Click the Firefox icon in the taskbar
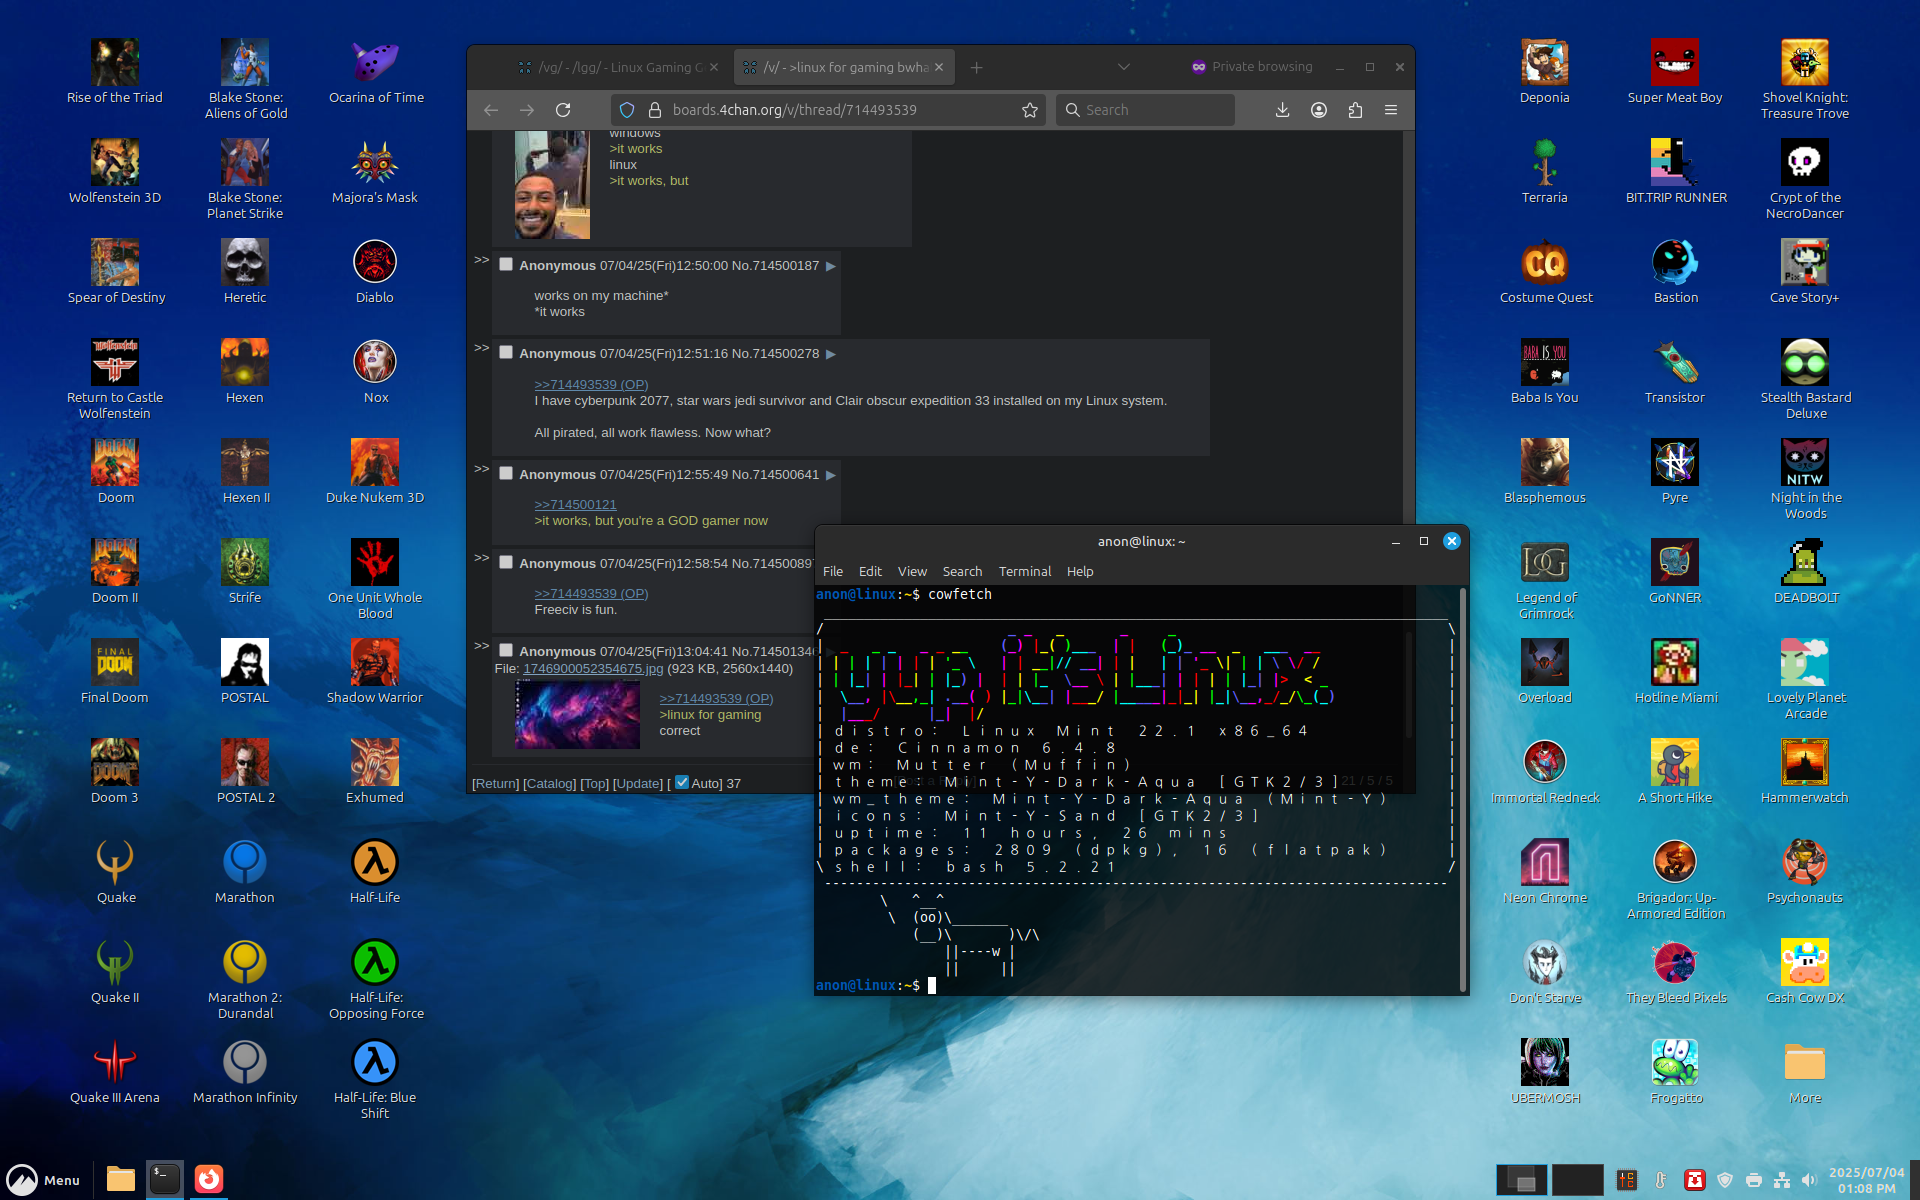 [x=208, y=1179]
